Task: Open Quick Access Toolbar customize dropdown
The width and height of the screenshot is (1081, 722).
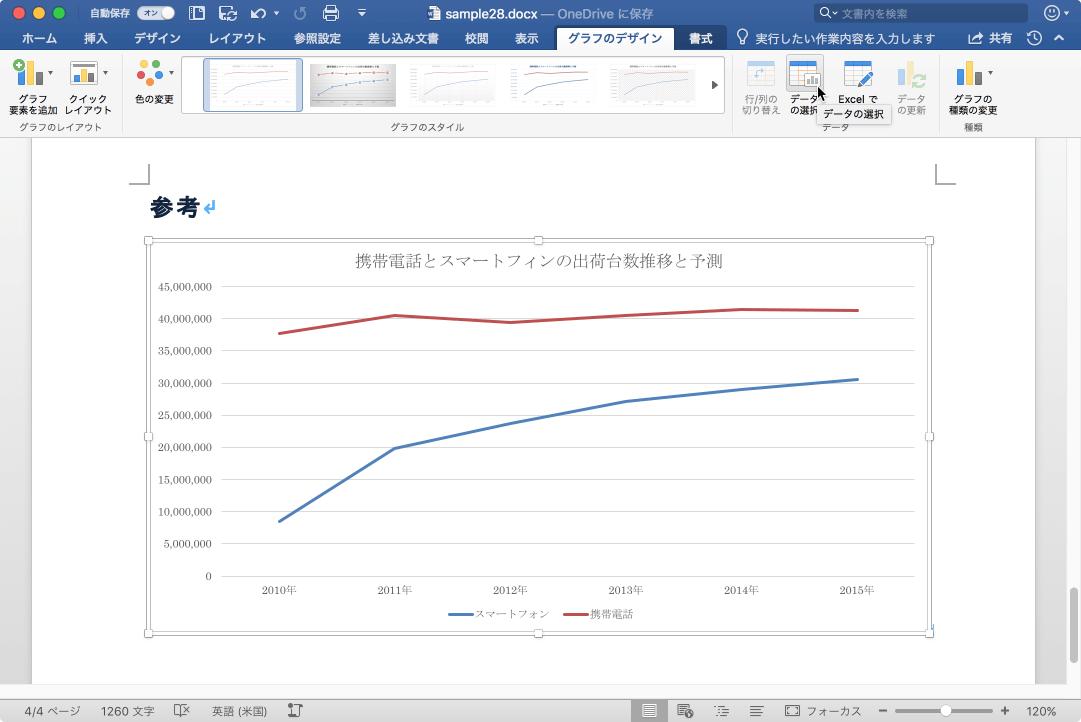Action: tap(361, 13)
